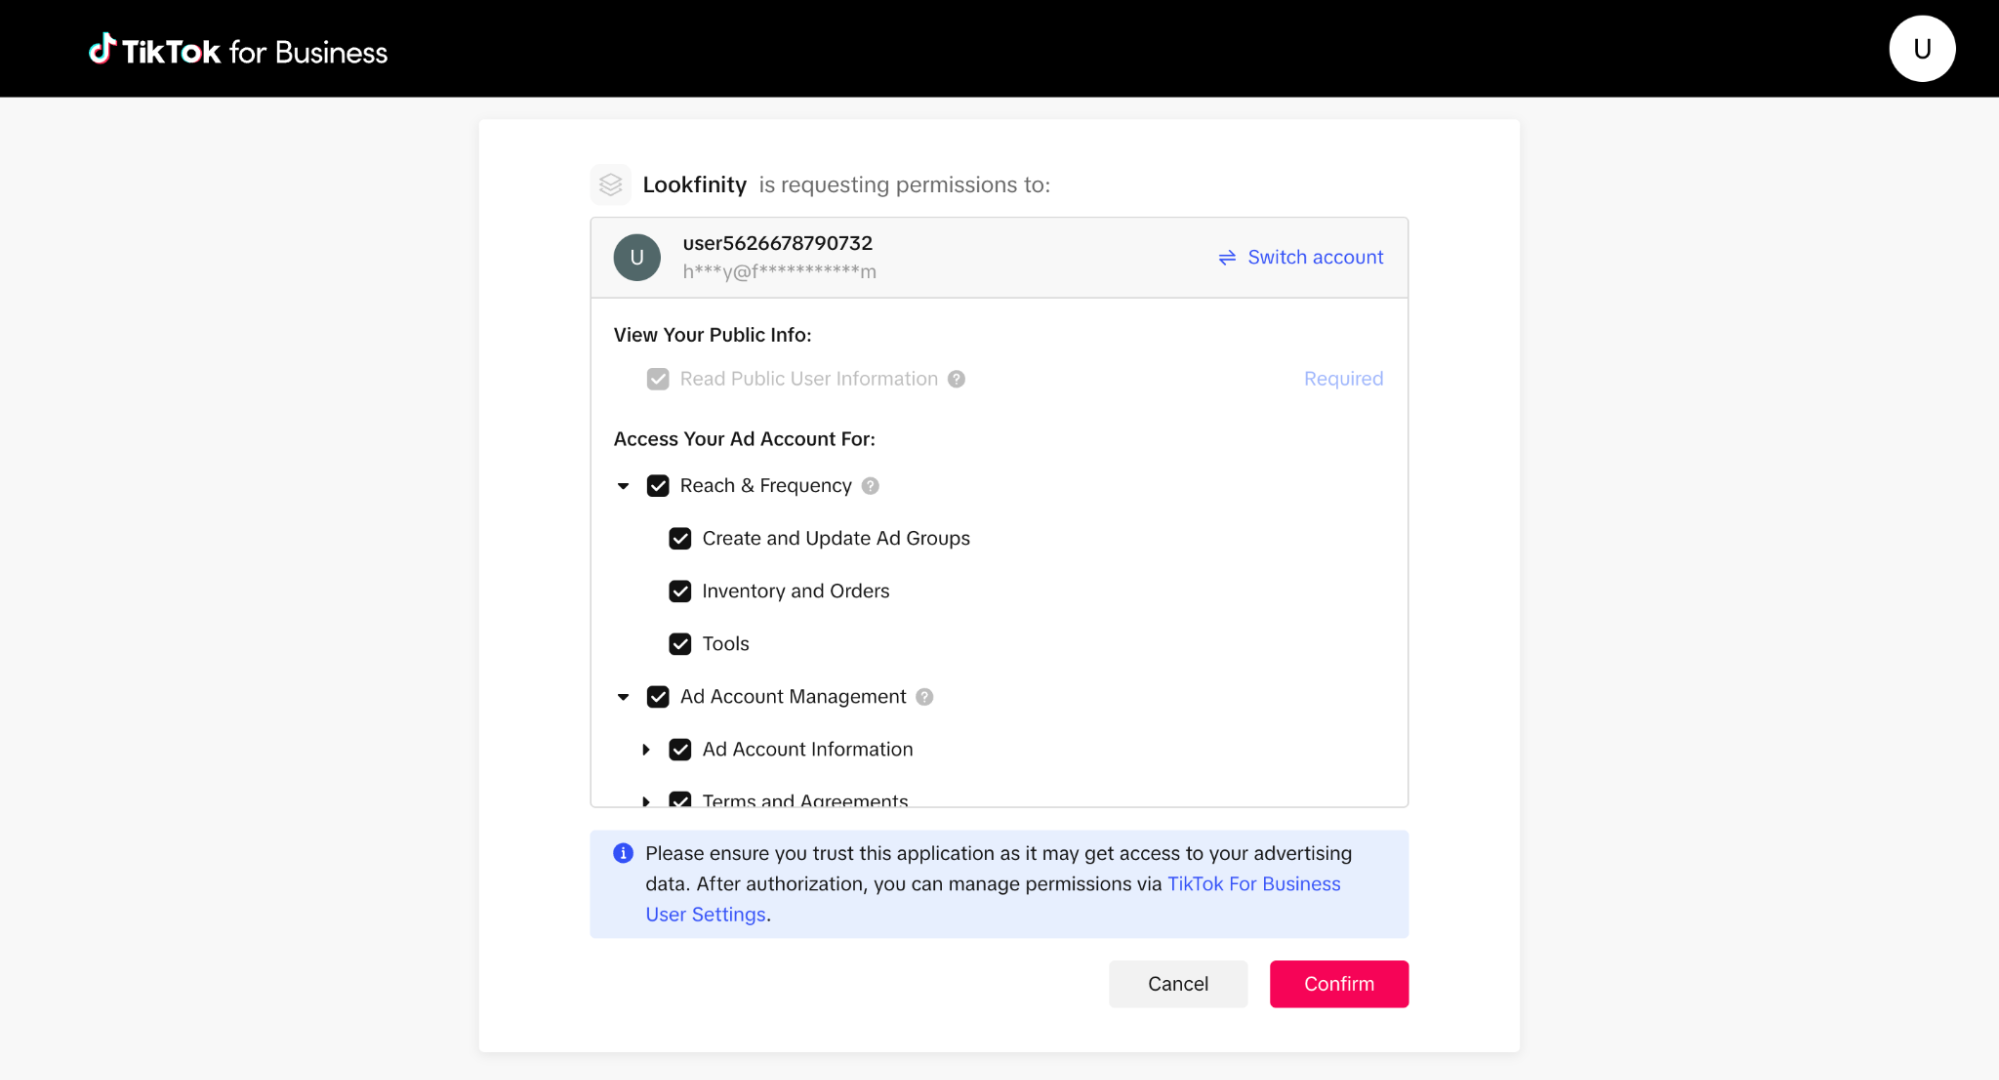Uncheck Create and Update Ad Groups
Image resolution: width=1999 pixels, height=1080 pixels.
pos(680,539)
